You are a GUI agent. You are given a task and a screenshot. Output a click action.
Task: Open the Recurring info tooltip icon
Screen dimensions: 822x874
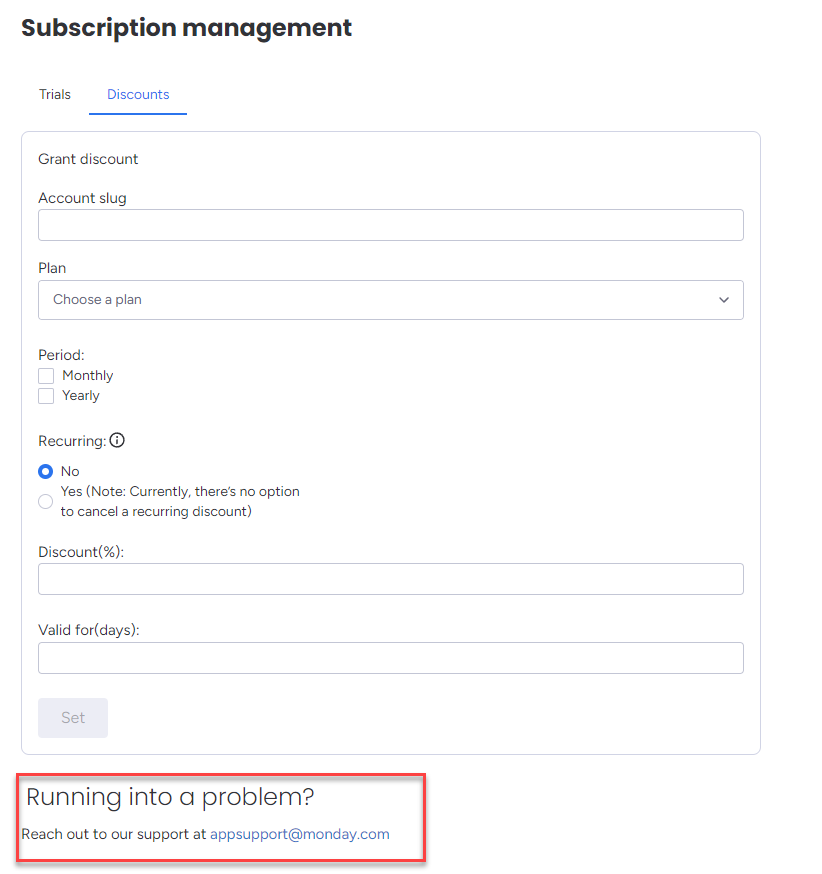117,440
